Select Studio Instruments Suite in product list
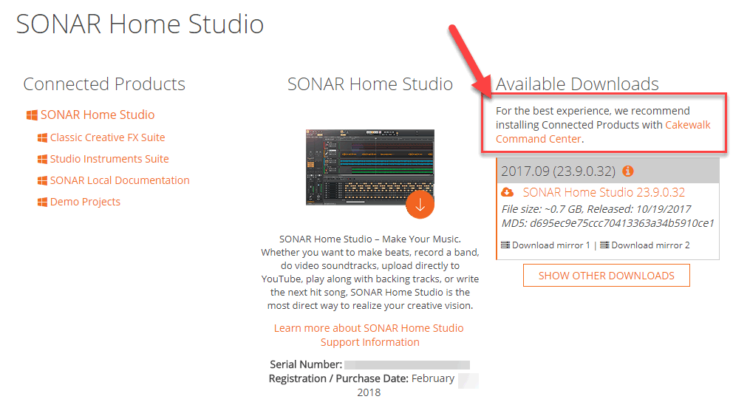750x402 pixels. click(x=109, y=159)
